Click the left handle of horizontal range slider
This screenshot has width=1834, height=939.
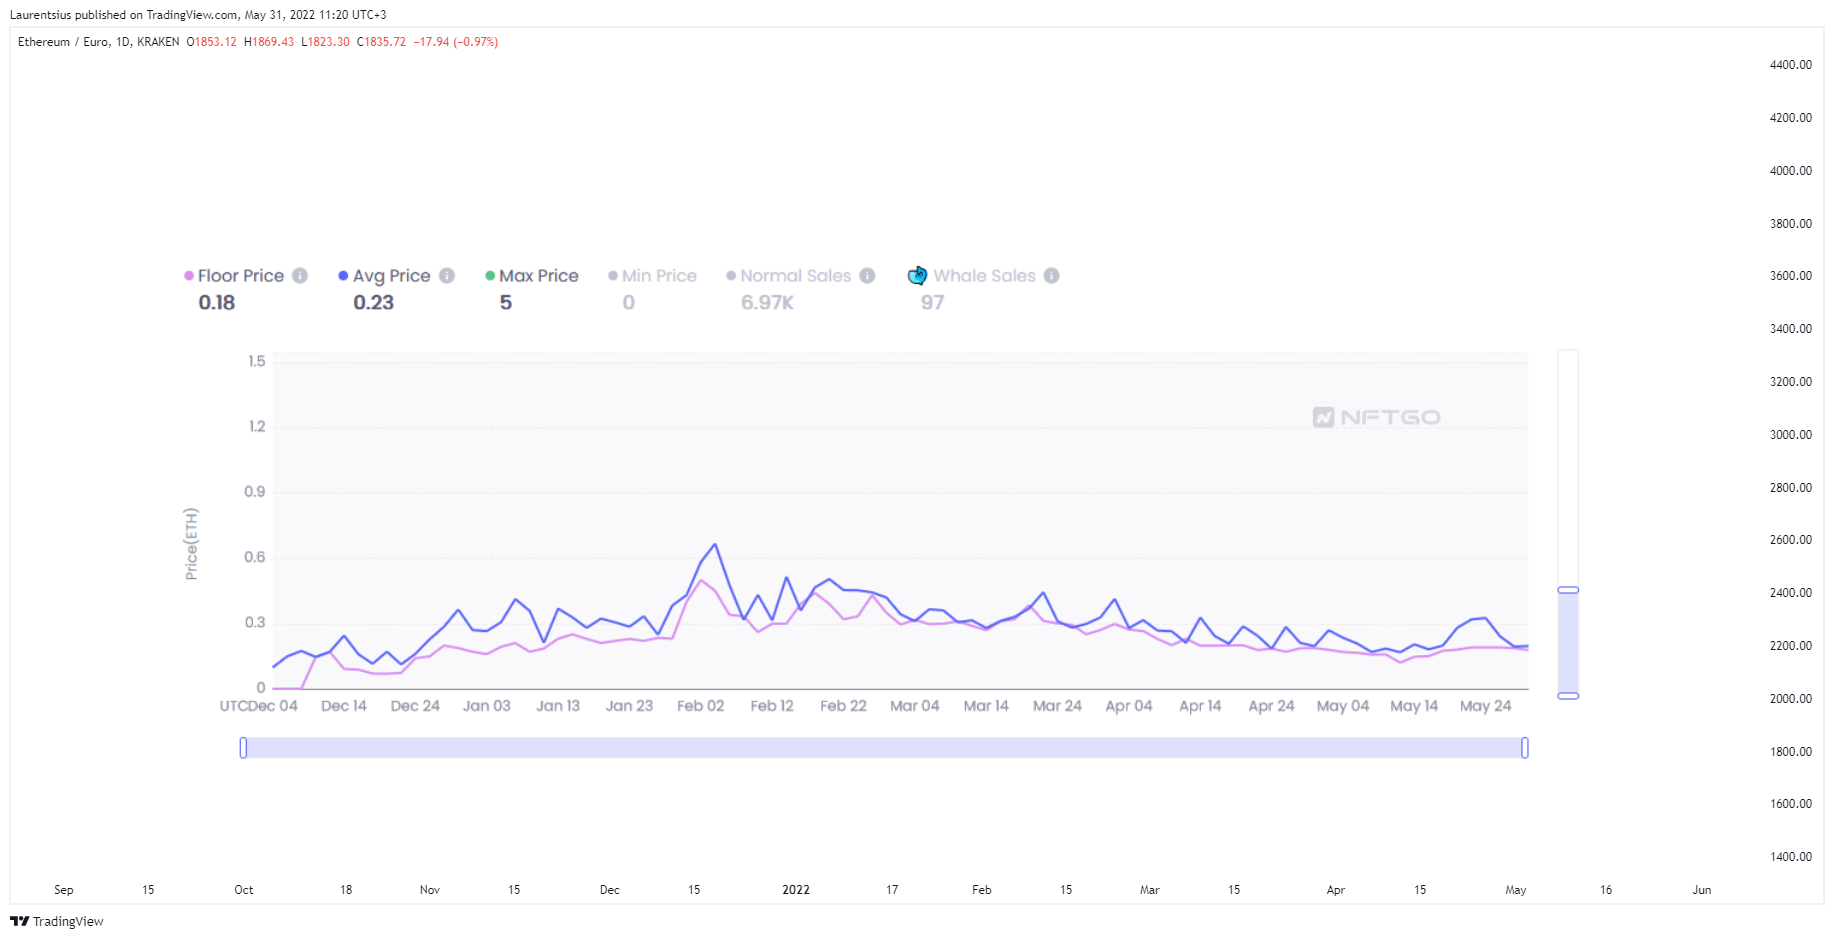(243, 748)
